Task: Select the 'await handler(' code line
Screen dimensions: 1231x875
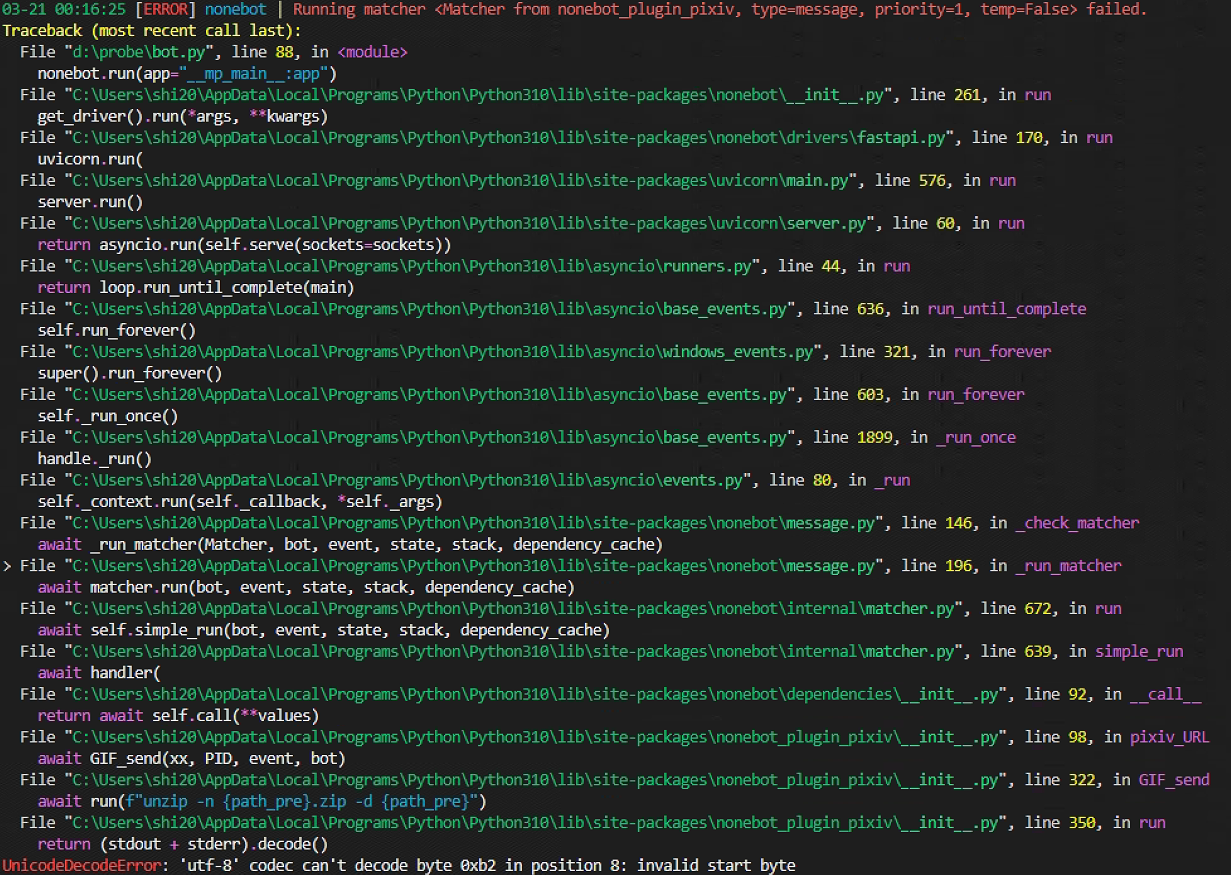Action: click(99, 673)
